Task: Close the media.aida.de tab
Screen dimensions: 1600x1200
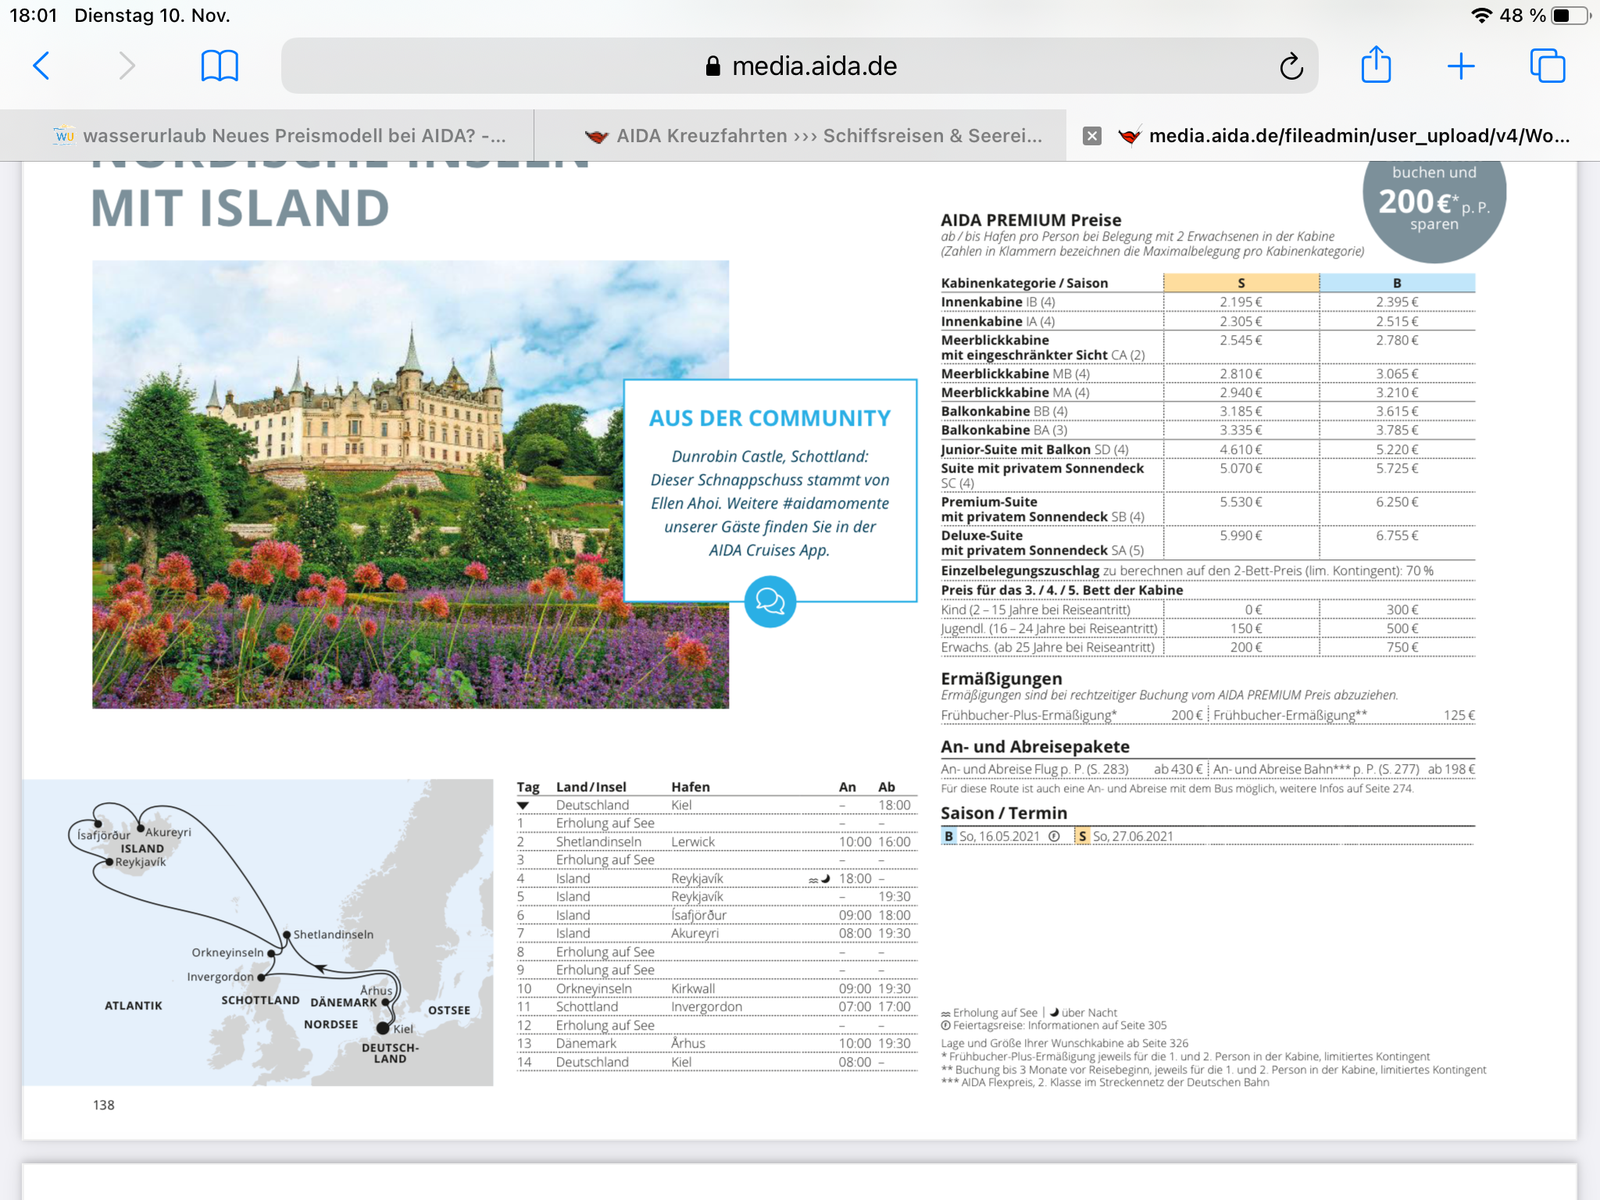Action: tap(1092, 136)
